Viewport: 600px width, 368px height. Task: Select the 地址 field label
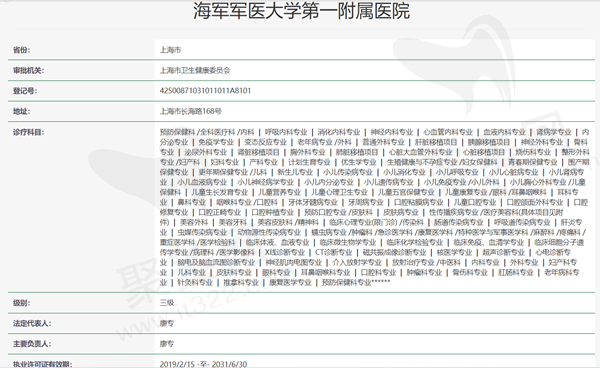21,111
